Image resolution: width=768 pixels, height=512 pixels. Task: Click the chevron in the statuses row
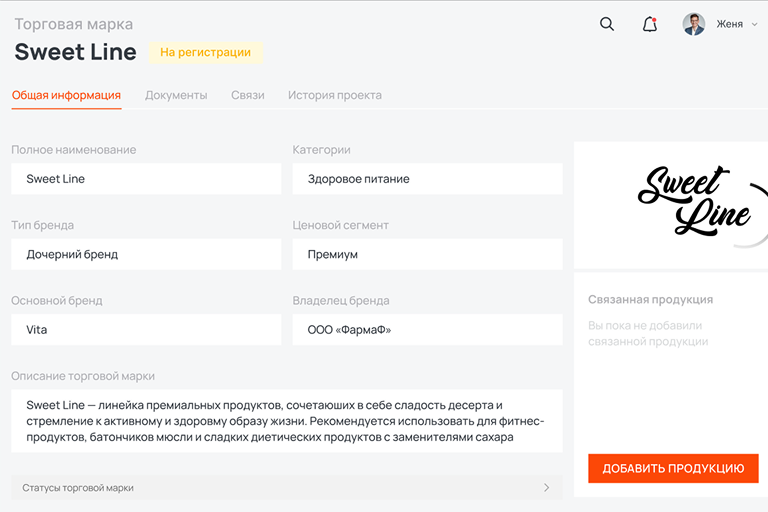point(546,487)
